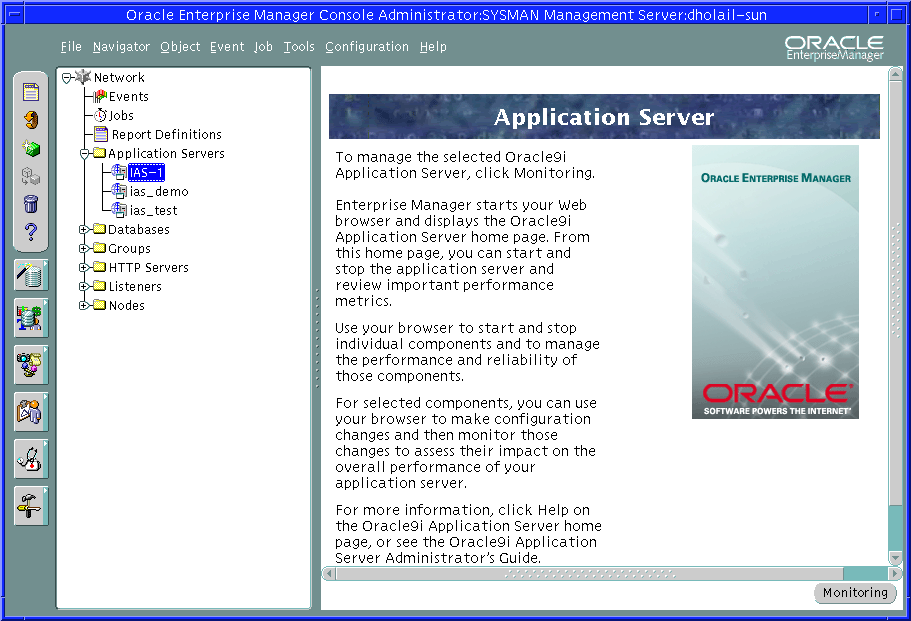Click the vertical scrollbar up arrow
The image size is (911, 621).
tap(895, 74)
